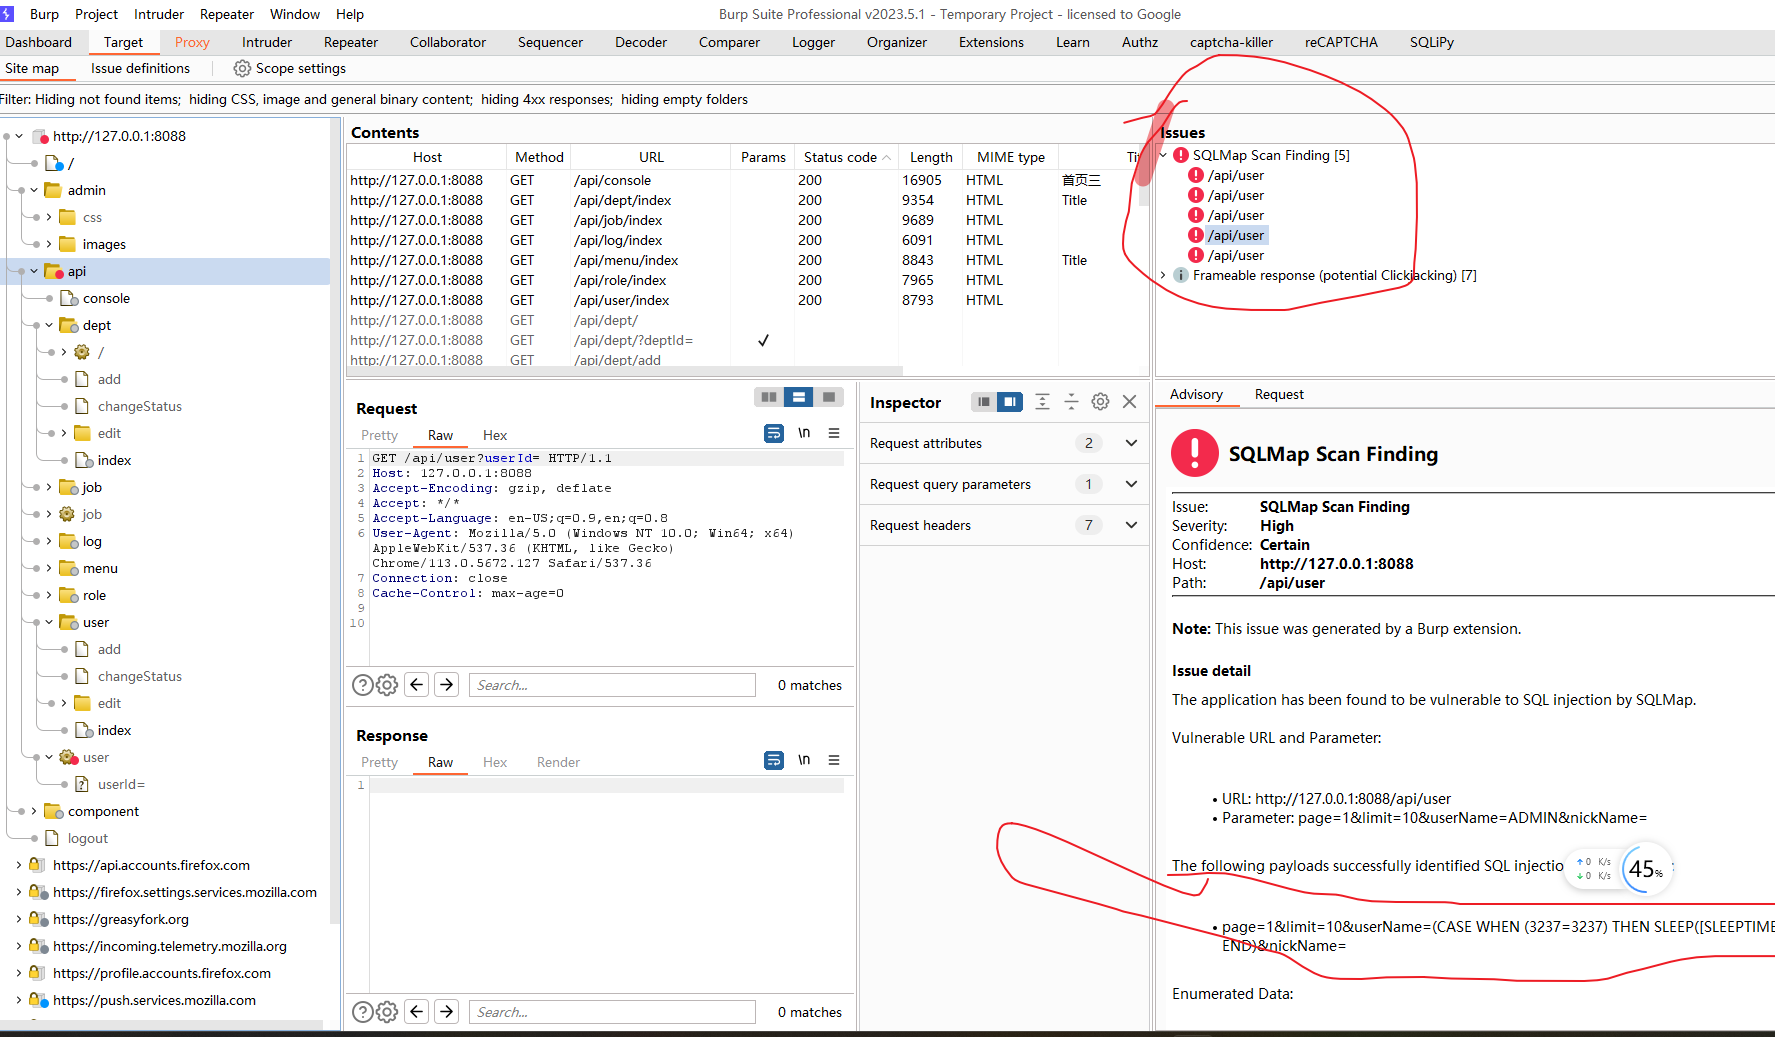Select the /api/console row in Contents
1775x1037 pixels.
tap(745, 180)
